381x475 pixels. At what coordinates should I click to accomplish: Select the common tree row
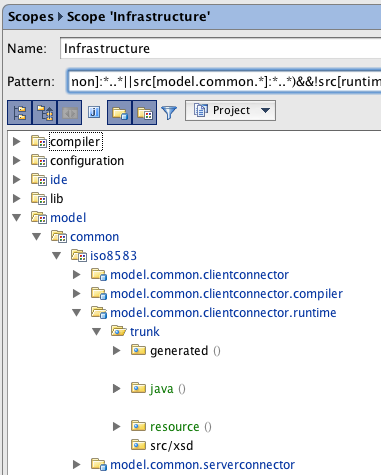click(94, 237)
